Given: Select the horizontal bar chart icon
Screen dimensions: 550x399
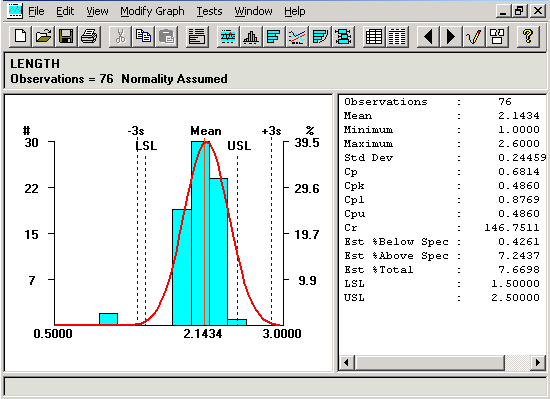Looking at the screenshot, I should (274, 36).
